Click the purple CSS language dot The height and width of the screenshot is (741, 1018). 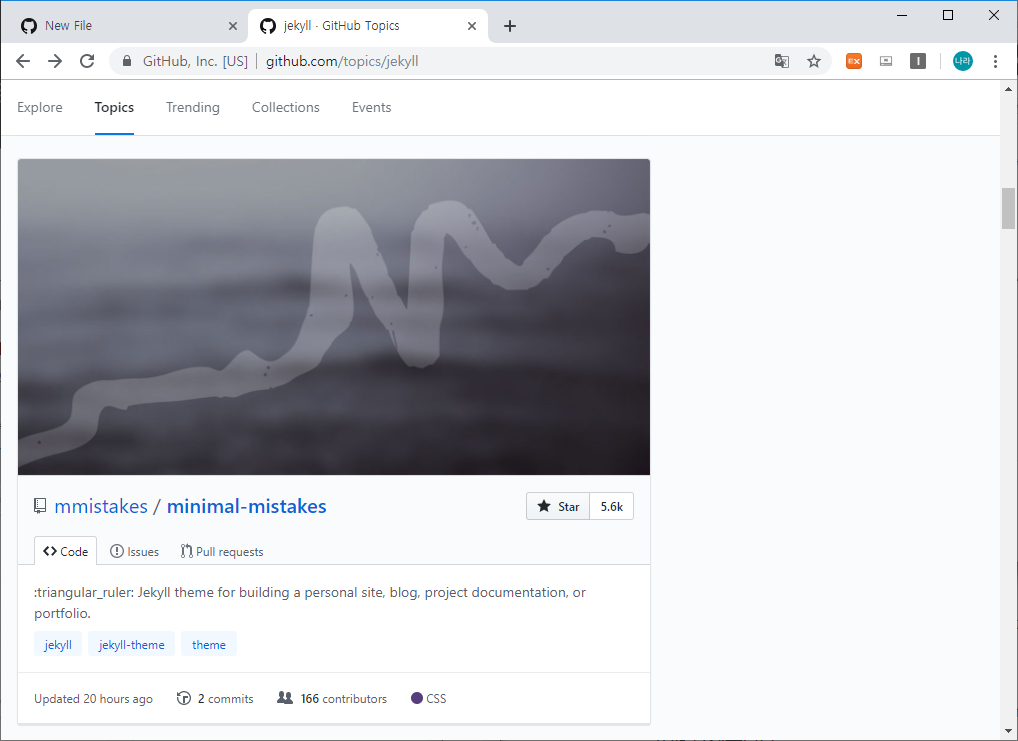pyautogui.click(x=417, y=698)
